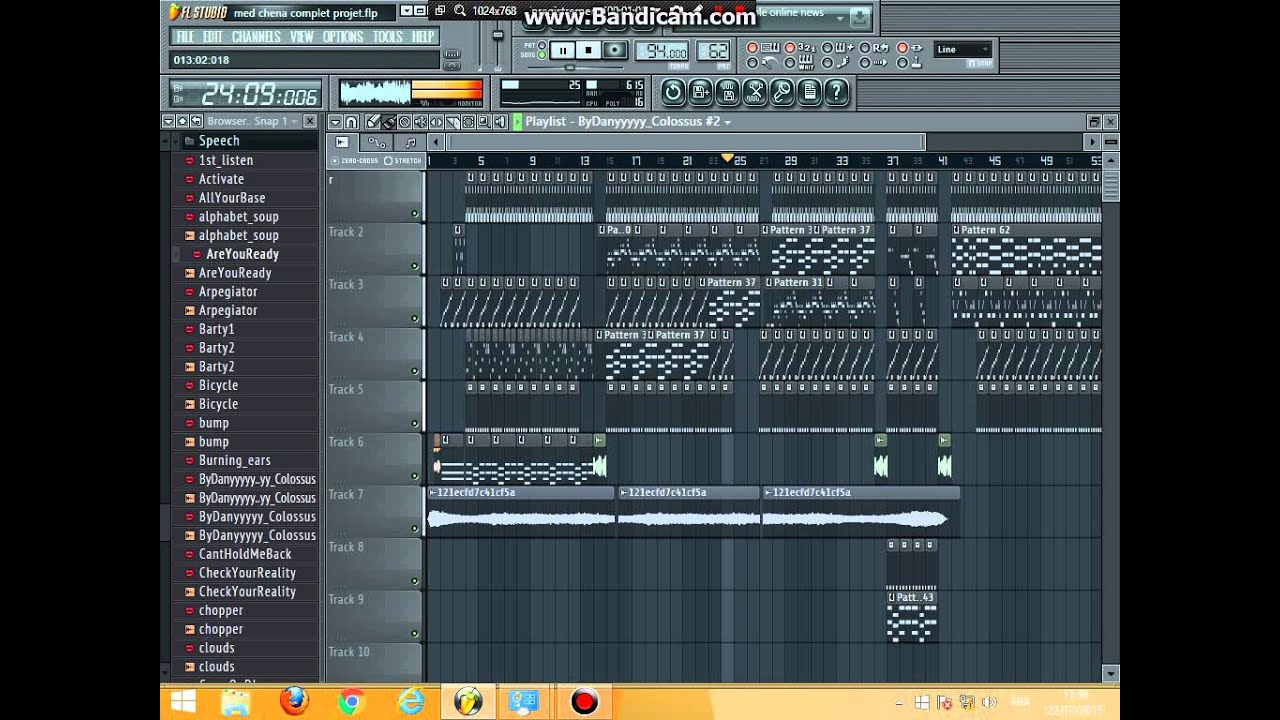Open the EDIT menu

(x=213, y=37)
